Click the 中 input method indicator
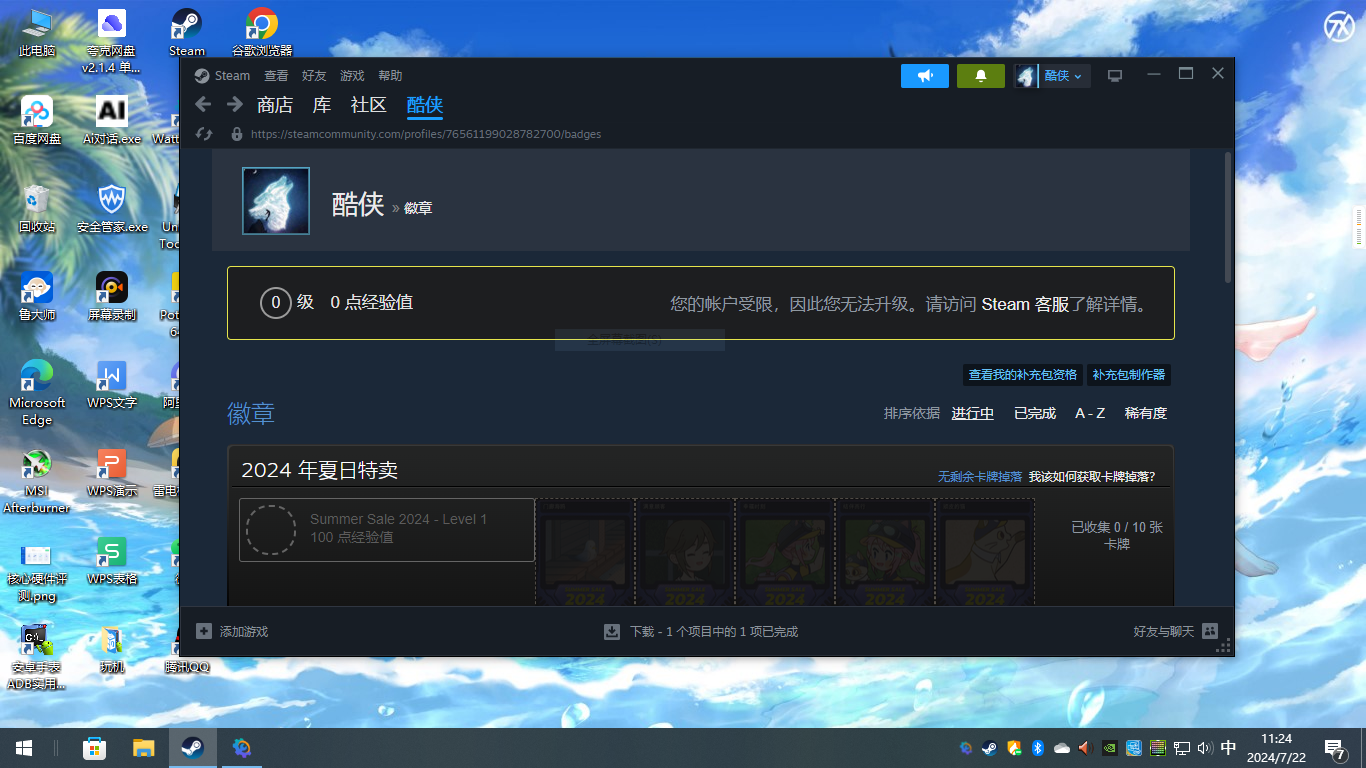This screenshot has width=1366, height=768. [x=1229, y=748]
